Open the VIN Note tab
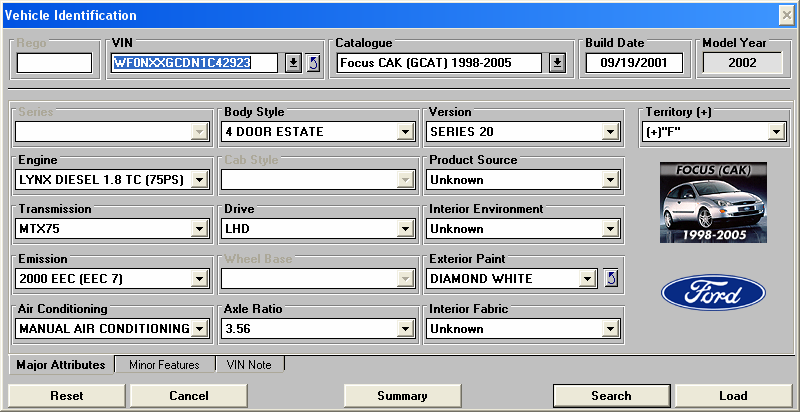 point(249,365)
